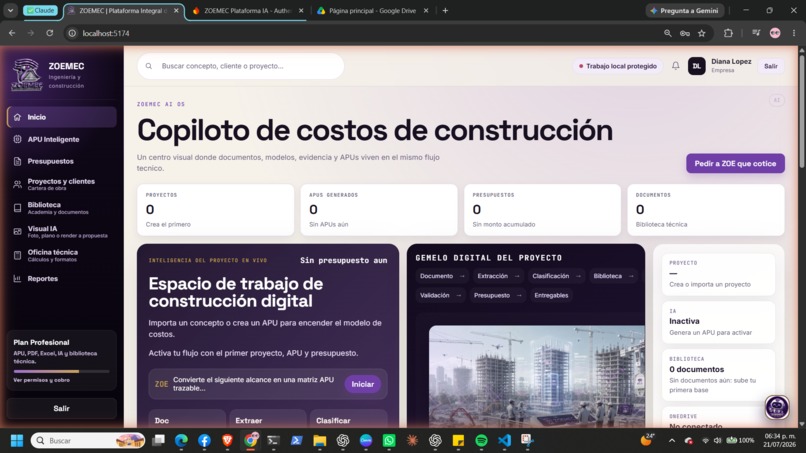The height and width of the screenshot is (453, 806).
Task: Click Salir button in top header
Action: coord(771,66)
